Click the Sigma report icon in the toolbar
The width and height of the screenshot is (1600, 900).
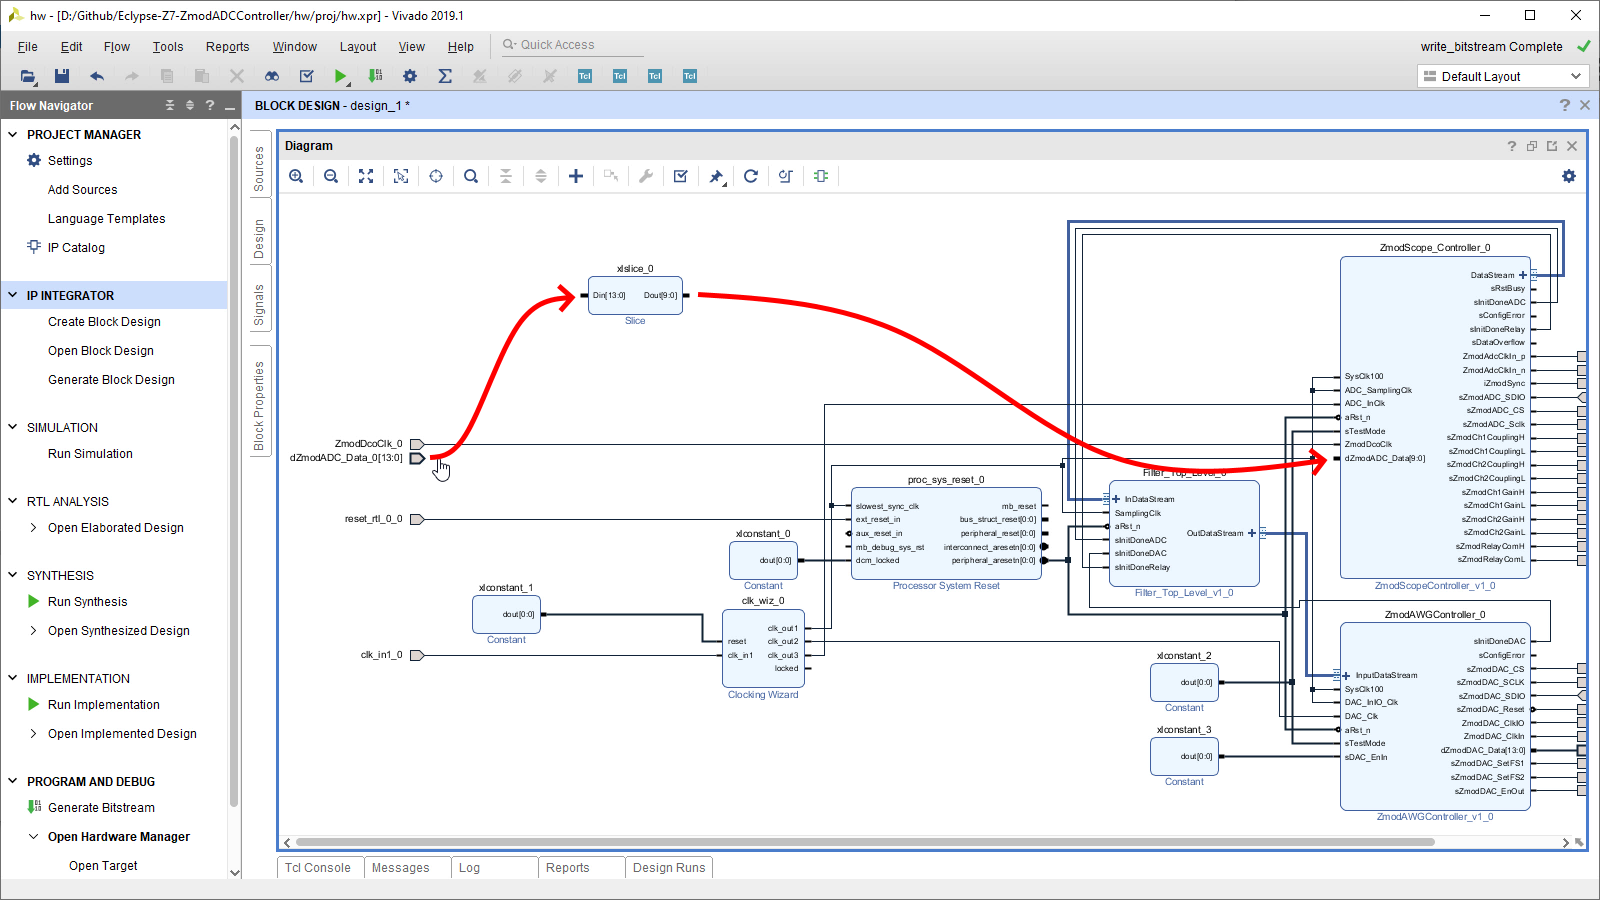(445, 76)
